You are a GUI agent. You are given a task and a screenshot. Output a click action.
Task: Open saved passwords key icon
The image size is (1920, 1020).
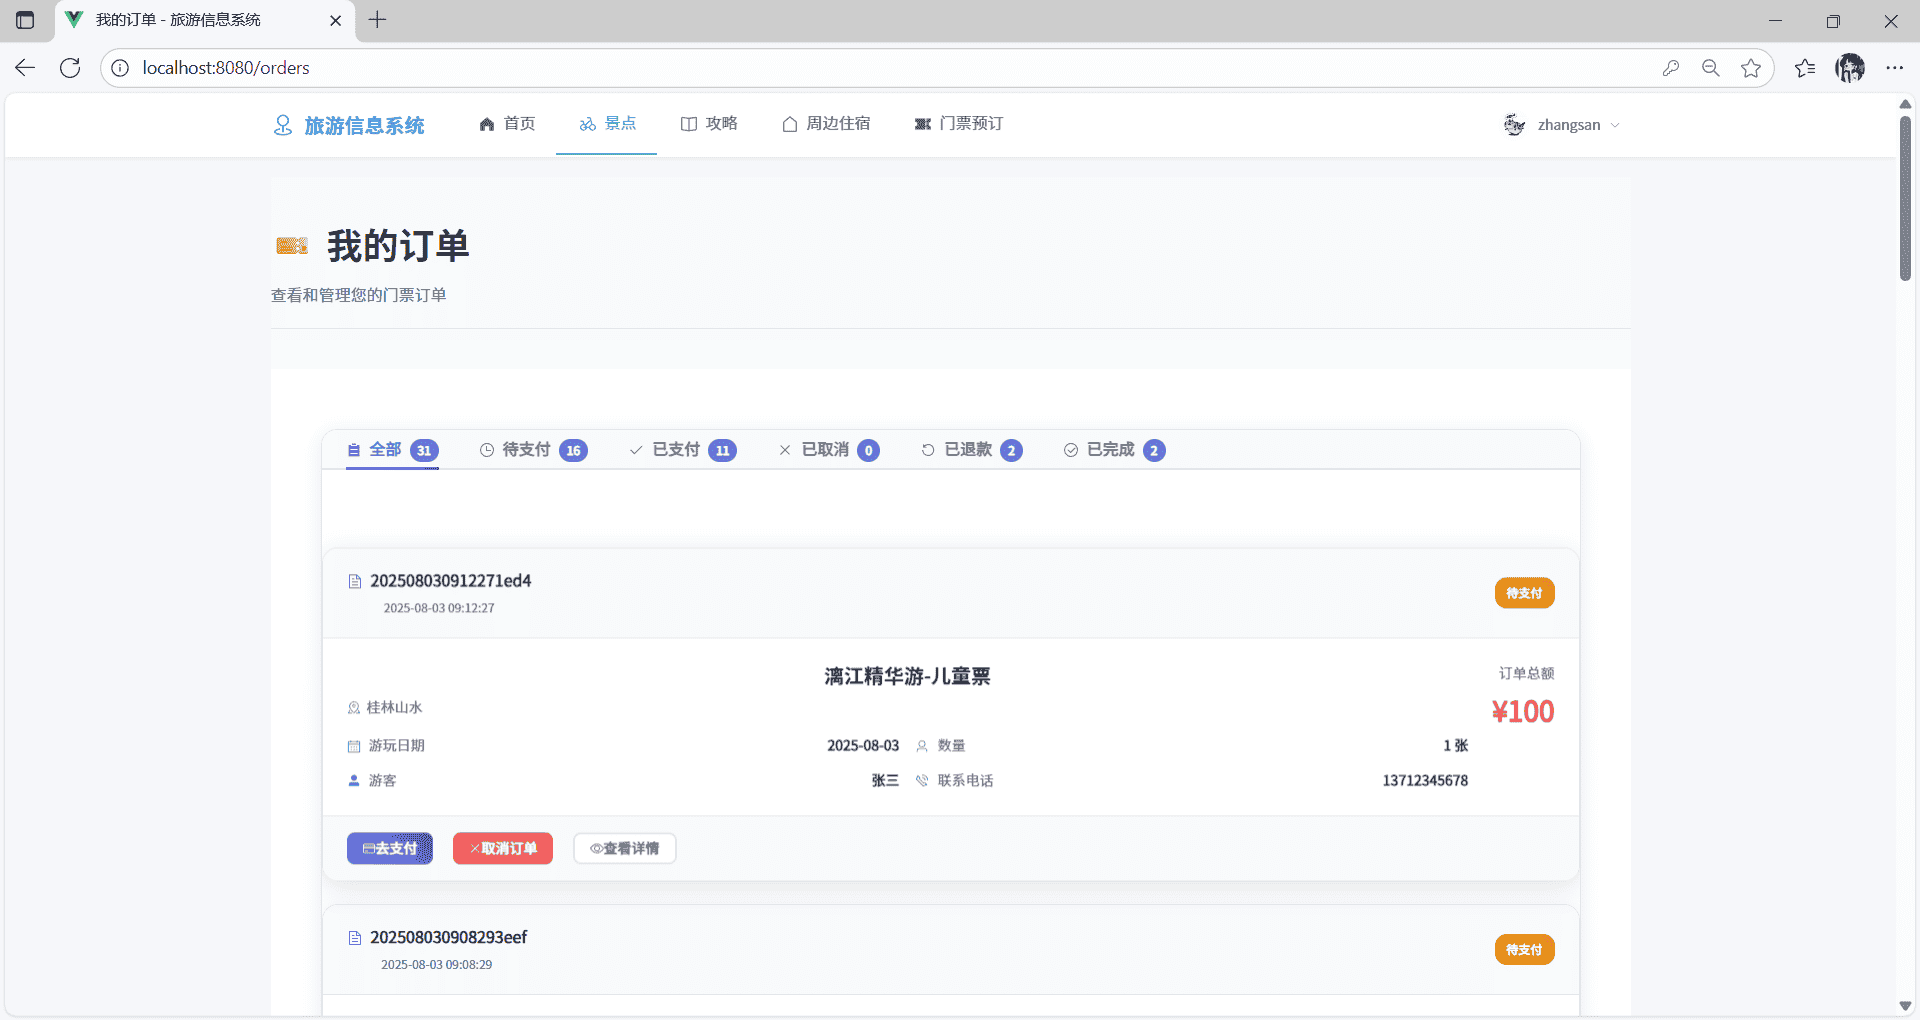point(1671,68)
